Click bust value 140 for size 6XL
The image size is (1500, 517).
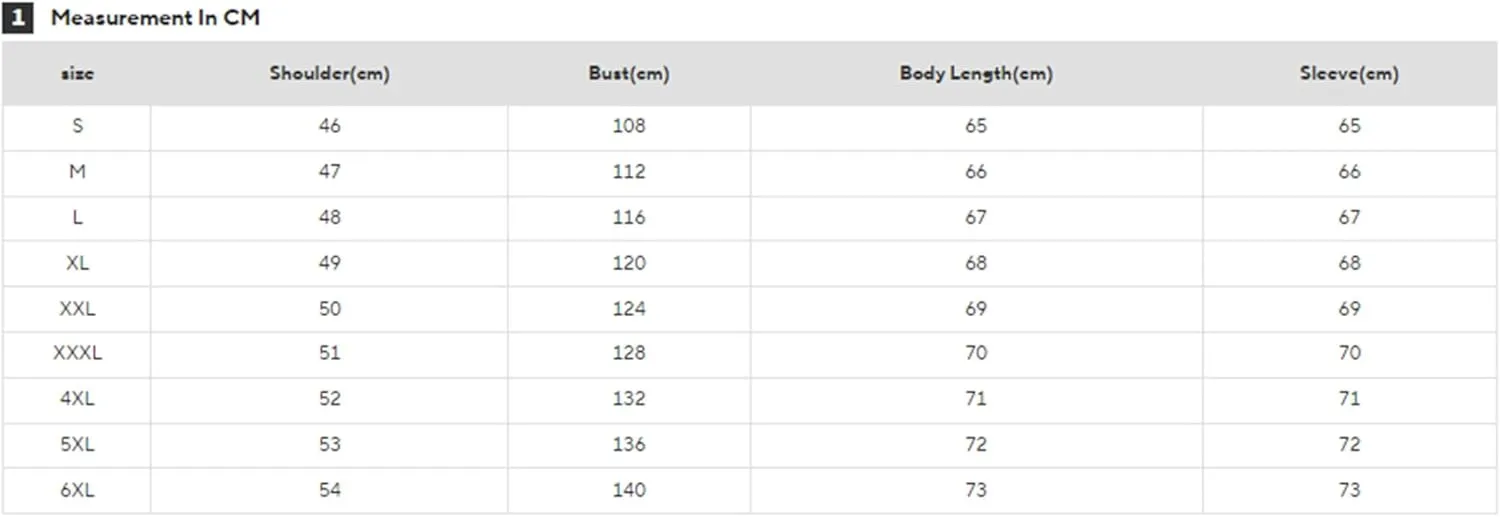point(629,490)
